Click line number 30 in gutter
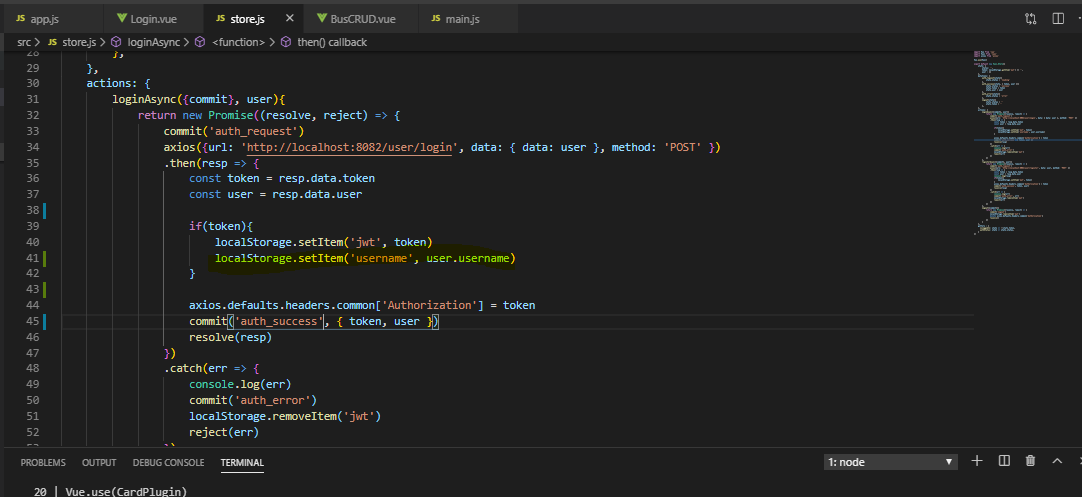Screen dimensions: 1082x497 (x=32, y=83)
